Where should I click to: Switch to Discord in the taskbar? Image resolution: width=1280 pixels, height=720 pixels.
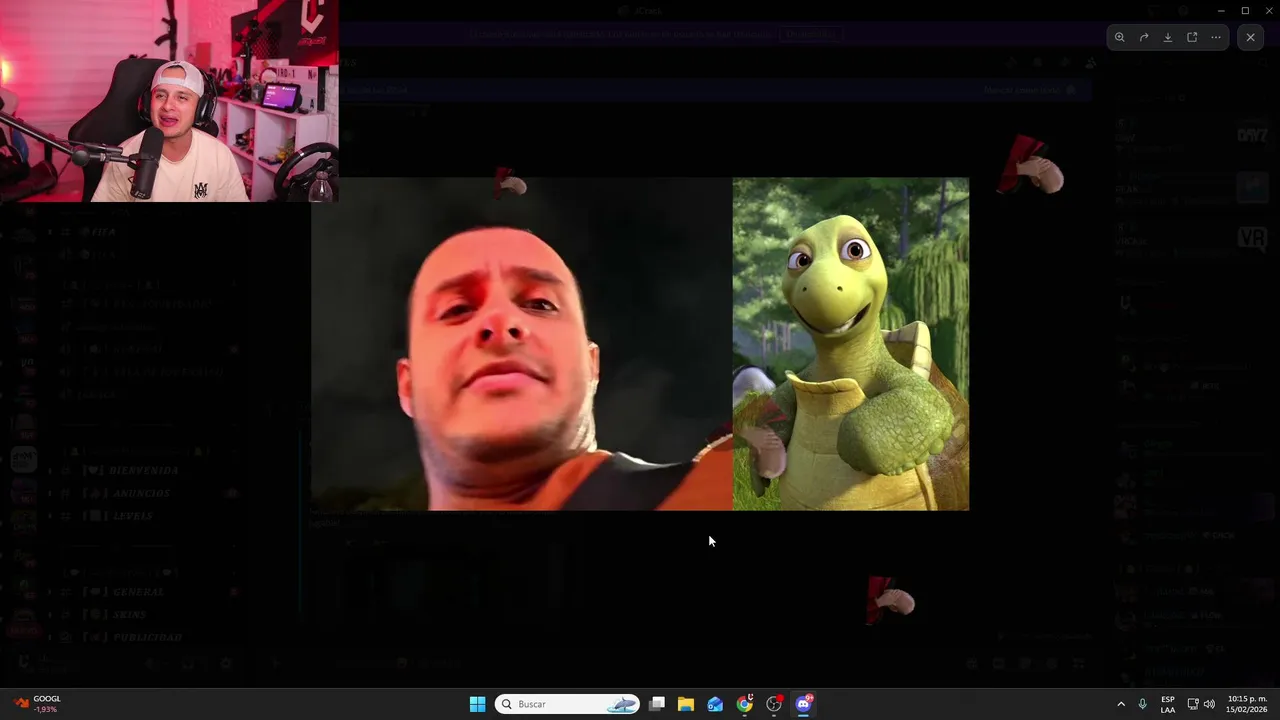click(803, 704)
